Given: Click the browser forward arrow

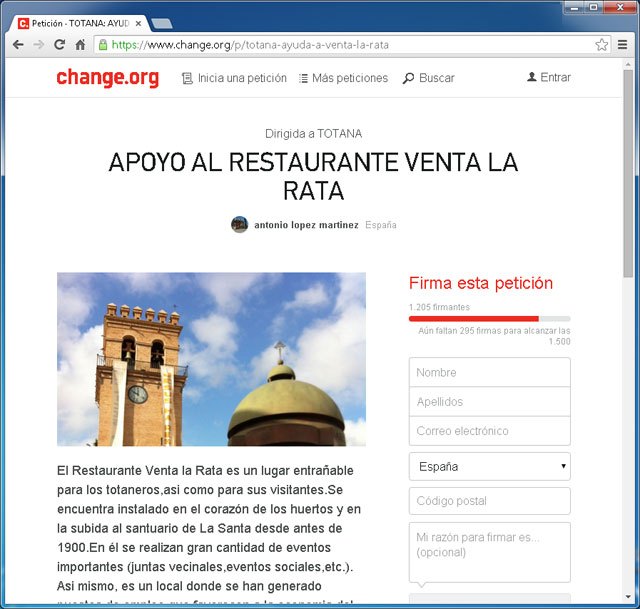Looking at the screenshot, I should [38, 45].
